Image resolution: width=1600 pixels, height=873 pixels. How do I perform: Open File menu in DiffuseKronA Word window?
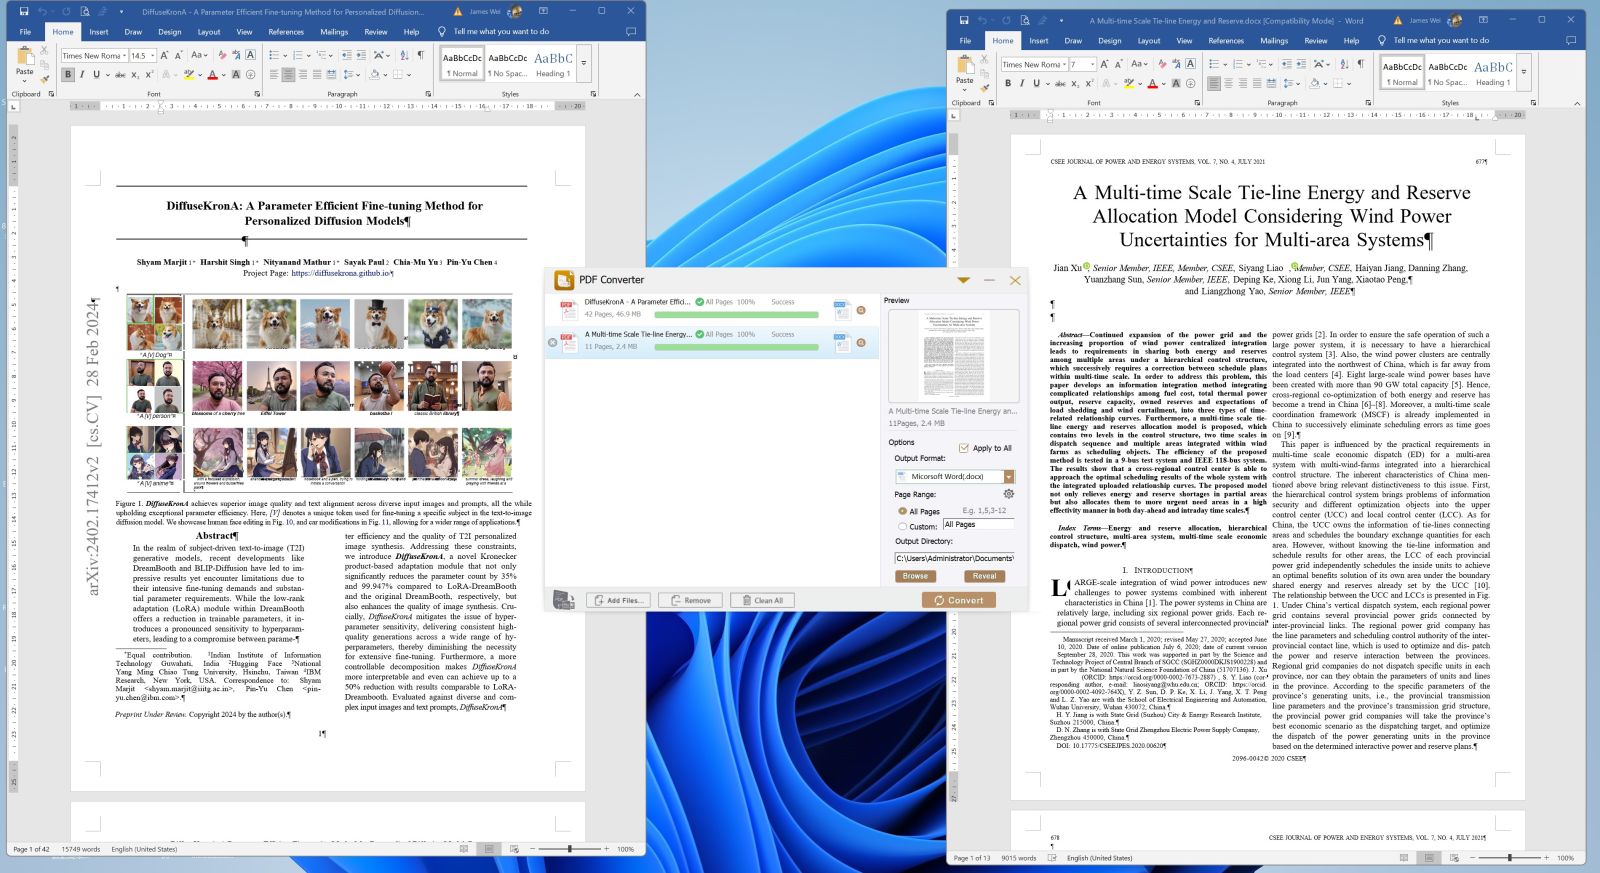tap(26, 32)
